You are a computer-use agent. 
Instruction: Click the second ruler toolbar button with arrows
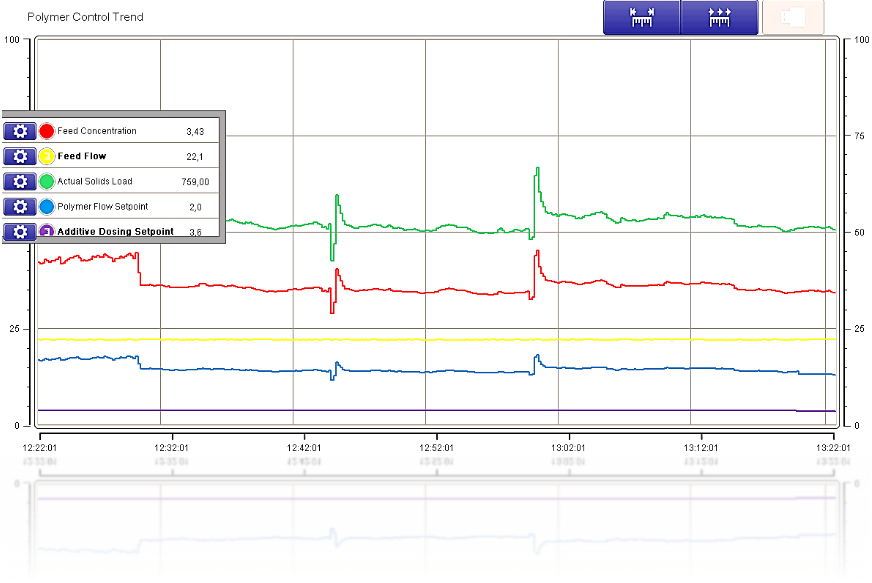[718, 18]
